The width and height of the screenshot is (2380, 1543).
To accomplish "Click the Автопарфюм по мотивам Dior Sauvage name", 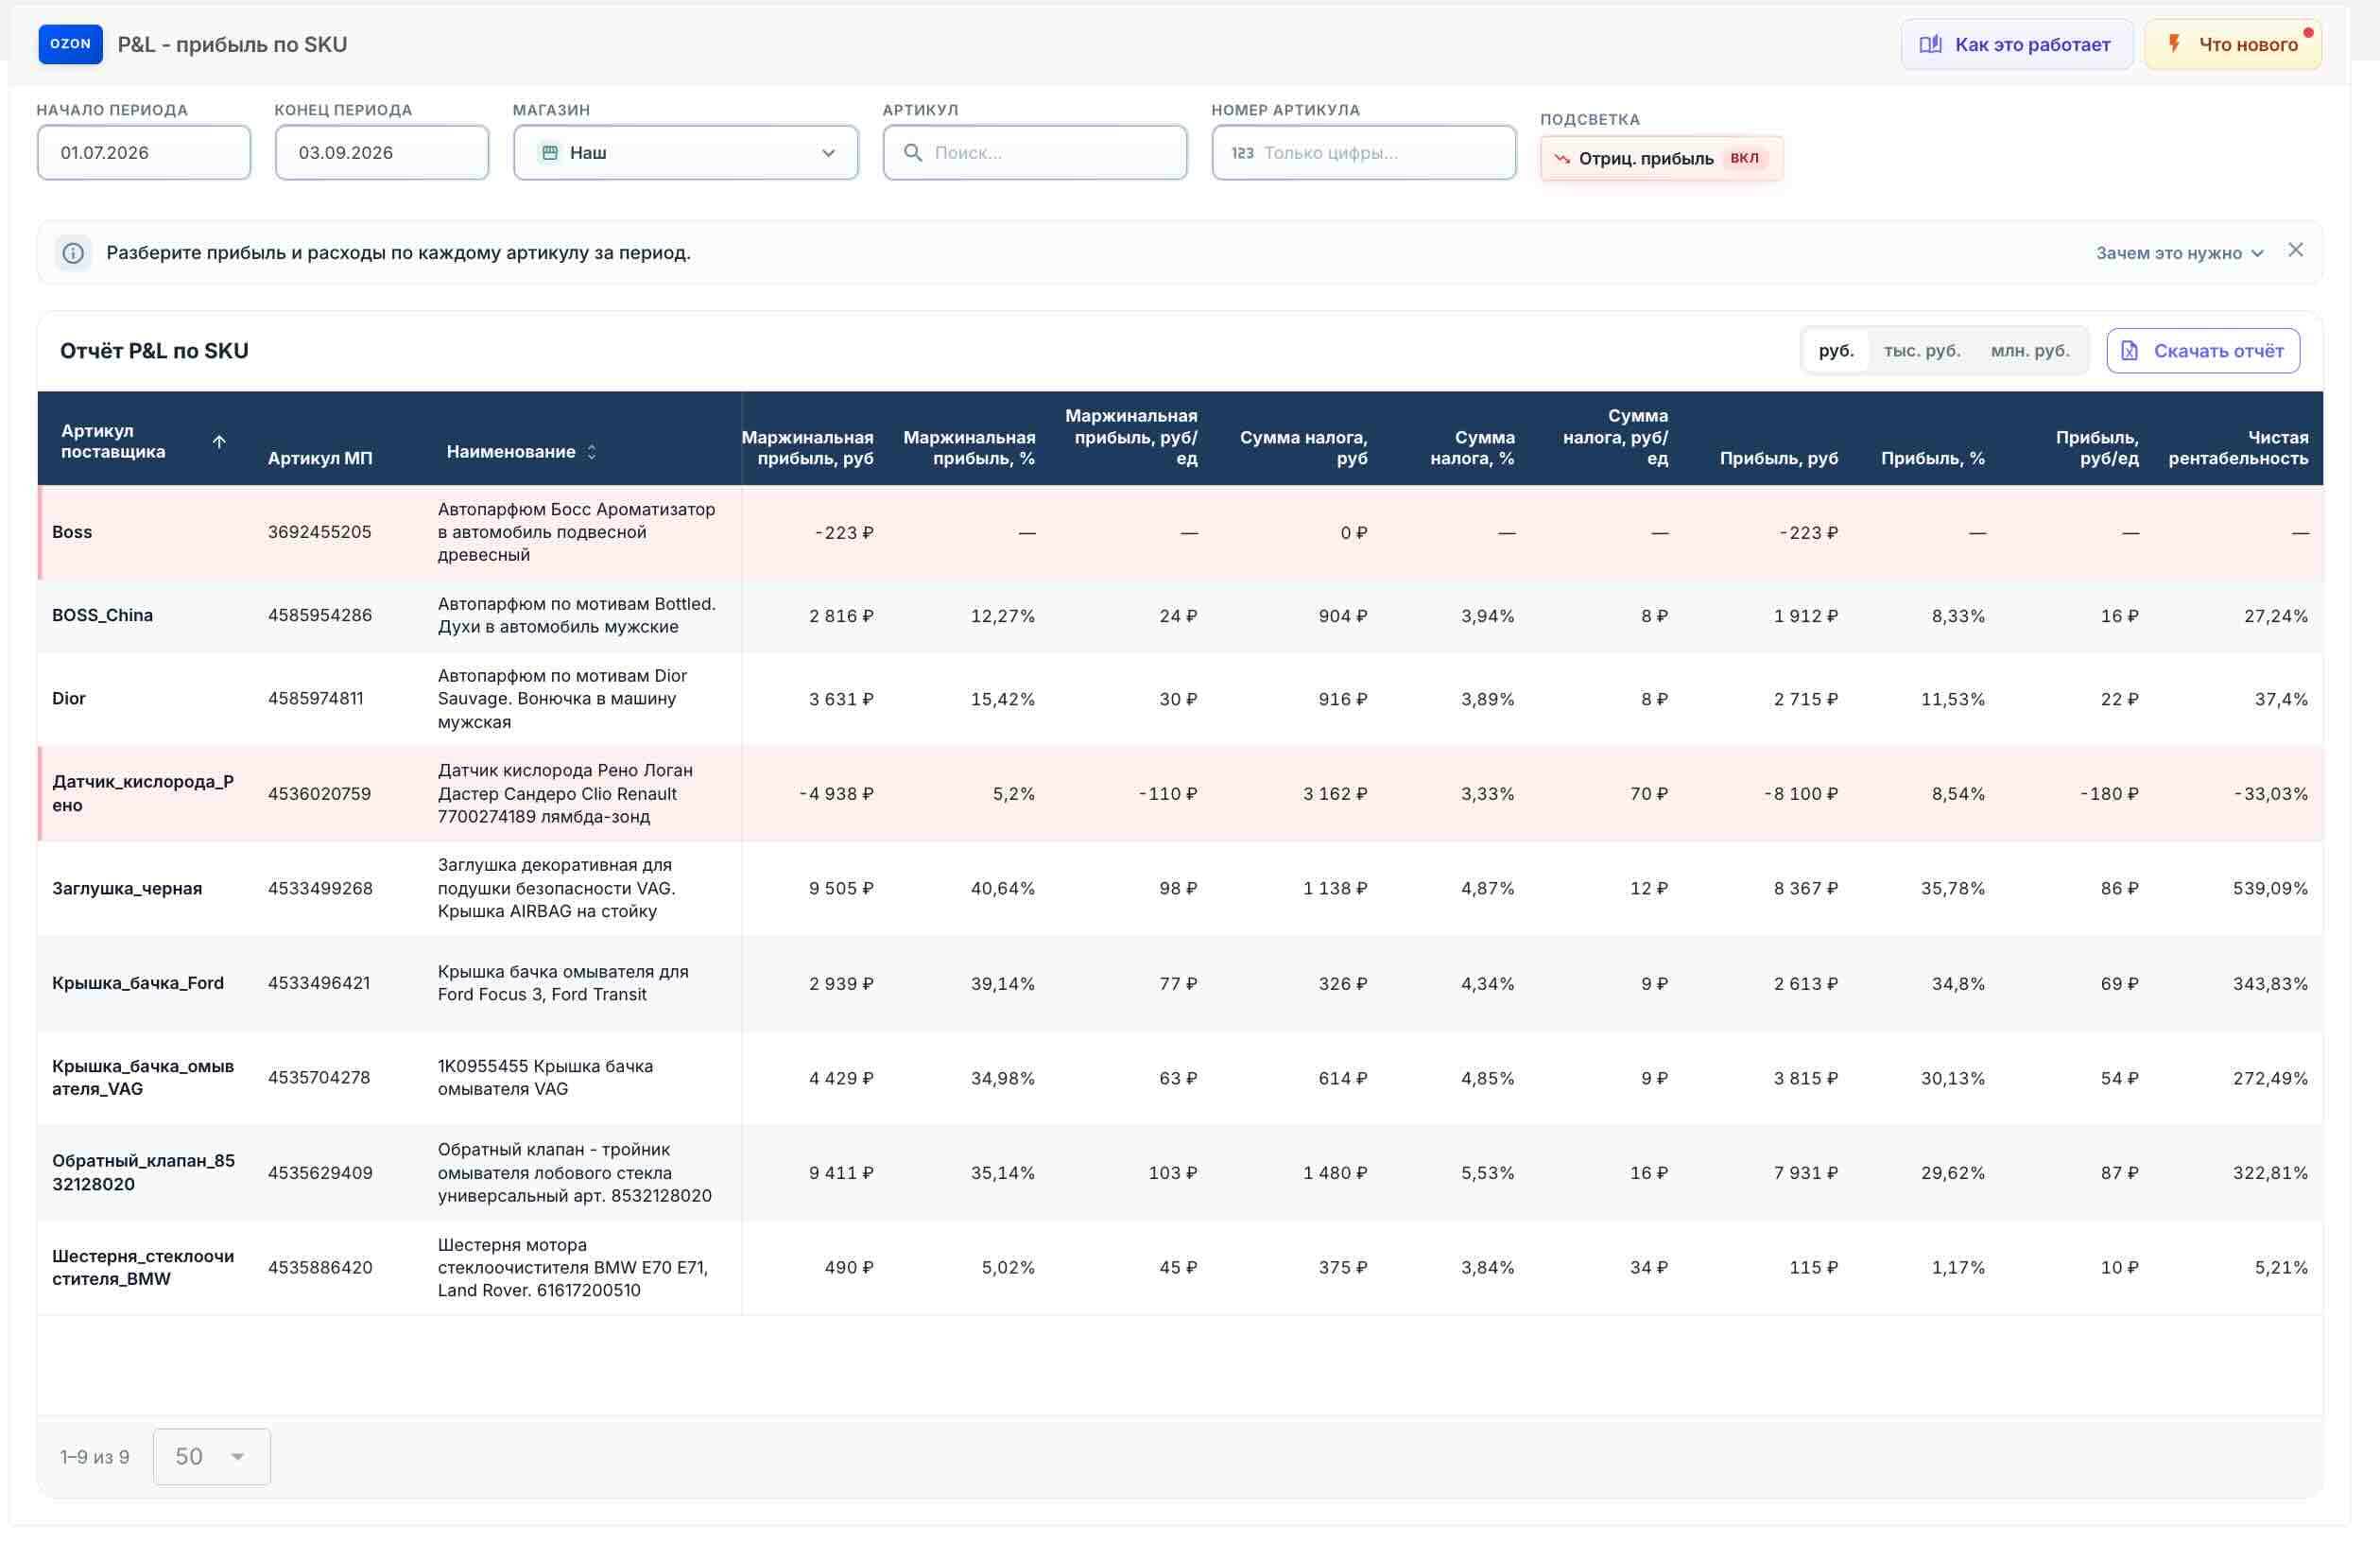I will point(563,698).
